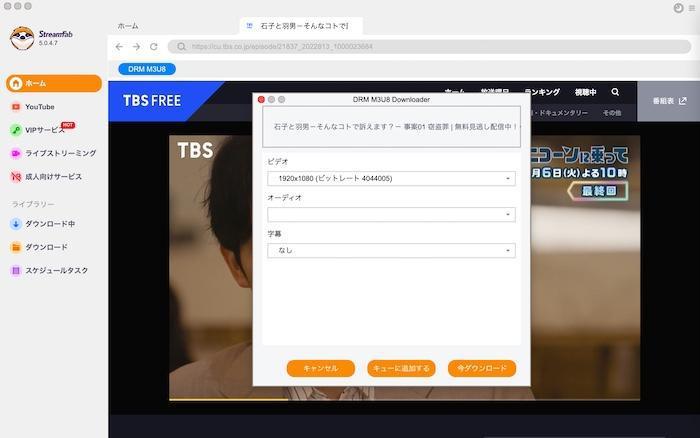Click the キューに追加する button

point(401,368)
